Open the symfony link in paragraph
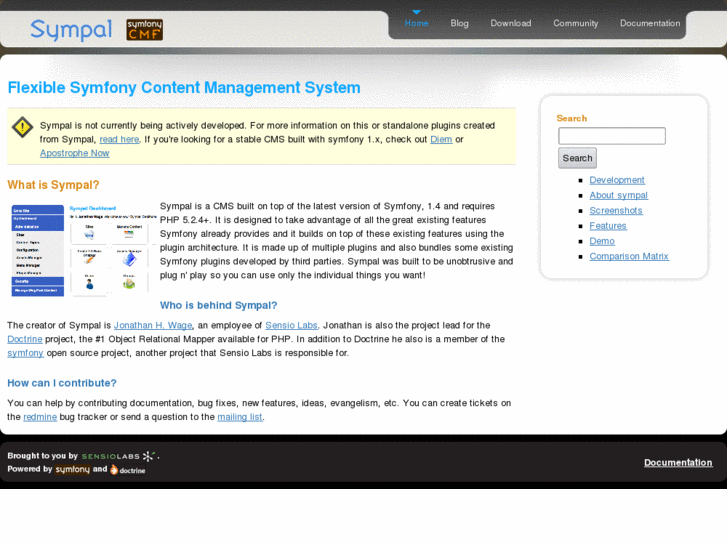This screenshot has height=545, width=727. pyautogui.click(x=26, y=353)
